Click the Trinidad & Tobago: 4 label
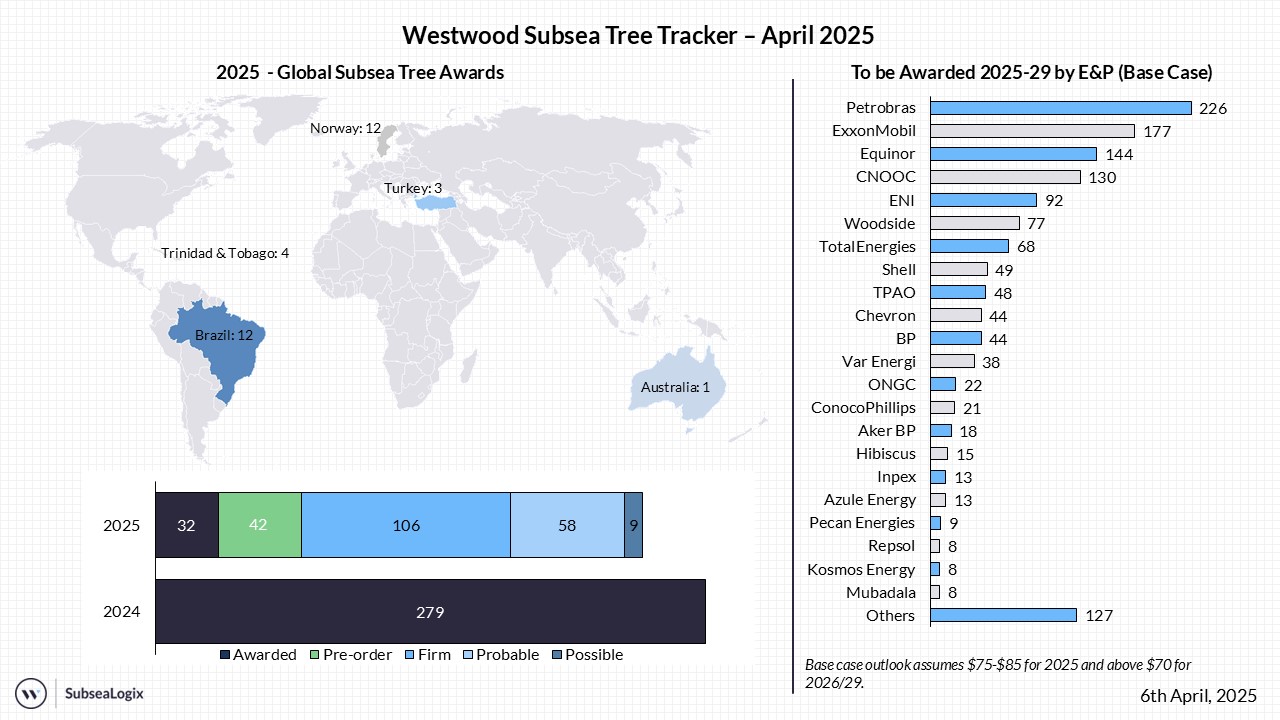This screenshot has width=1280, height=720. coord(225,253)
